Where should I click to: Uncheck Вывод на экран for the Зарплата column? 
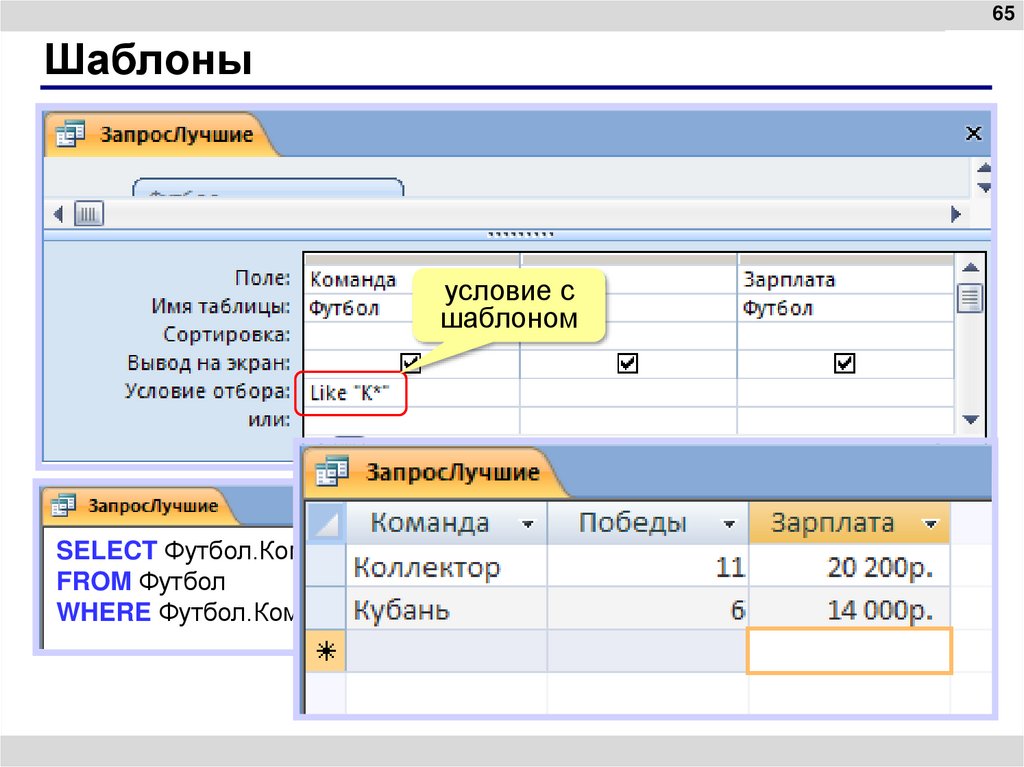pos(844,363)
